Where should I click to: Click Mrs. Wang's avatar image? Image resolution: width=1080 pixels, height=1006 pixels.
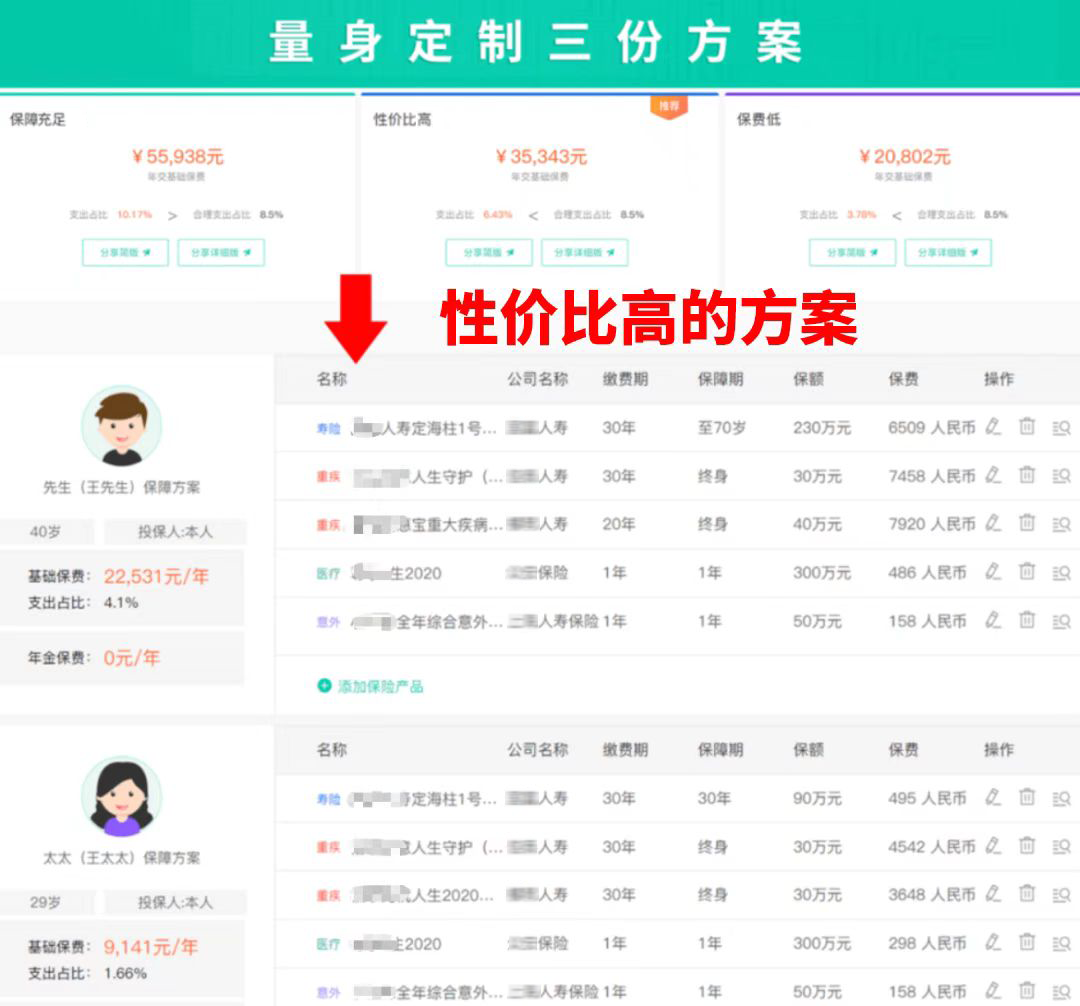pos(121,797)
